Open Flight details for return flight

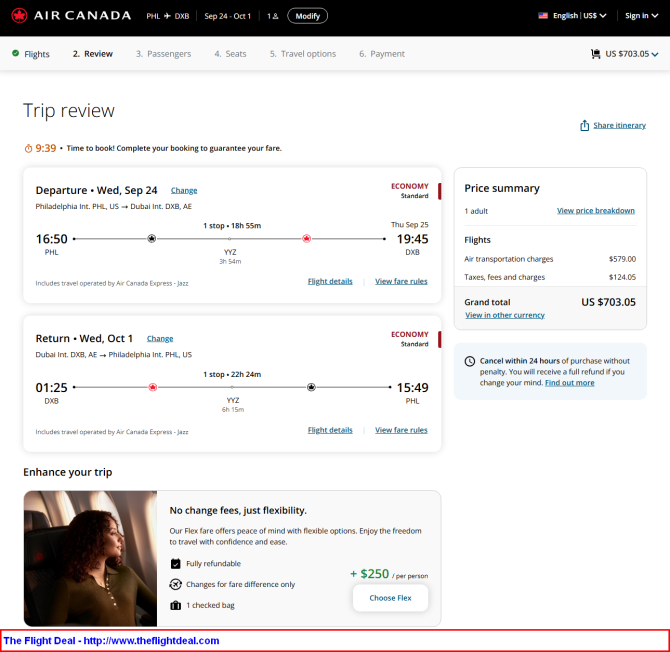click(330, 430)
